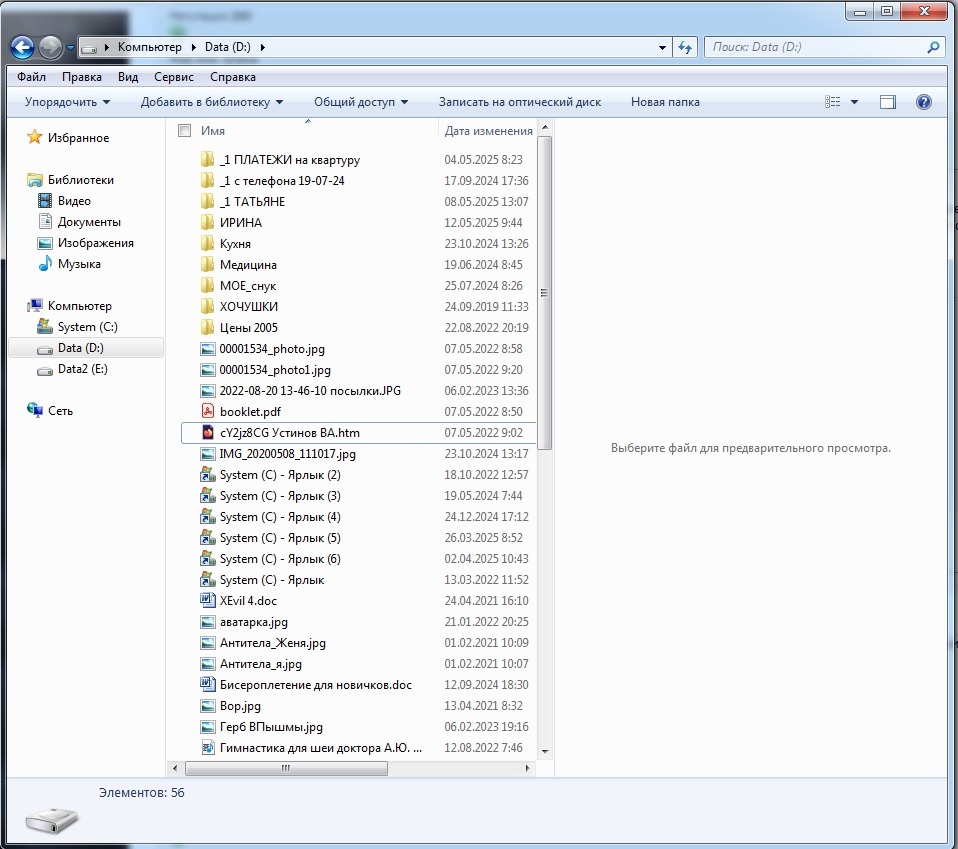Click the Гимнастика для шеи file icon
This screenshot has width=958, height=849.
tap(208, 747)
